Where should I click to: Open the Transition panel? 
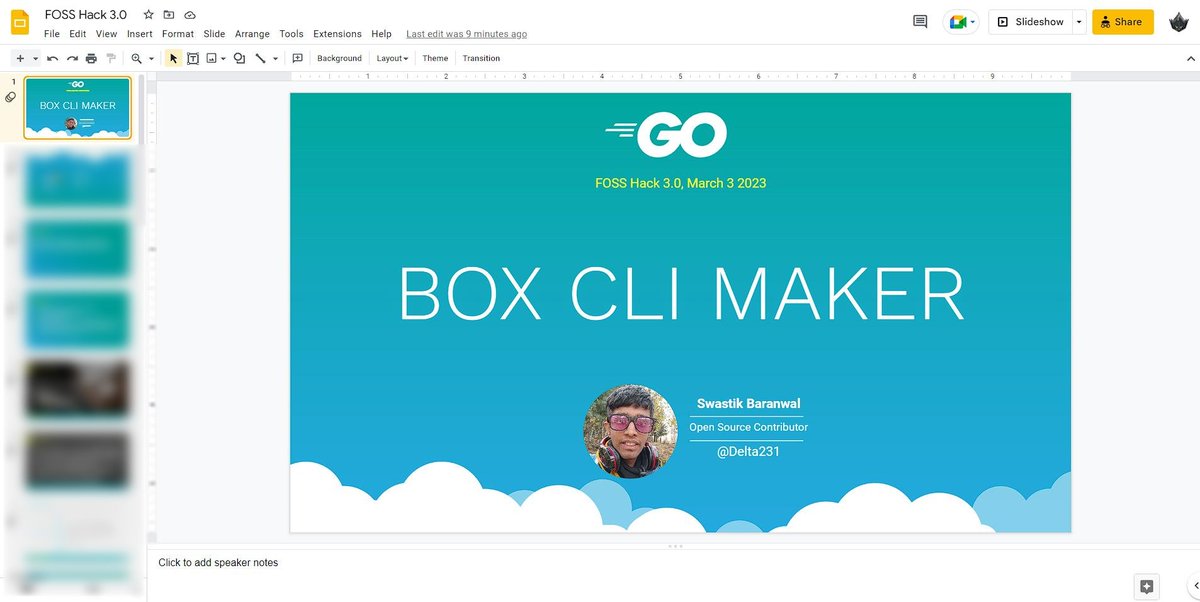(481, 59)
